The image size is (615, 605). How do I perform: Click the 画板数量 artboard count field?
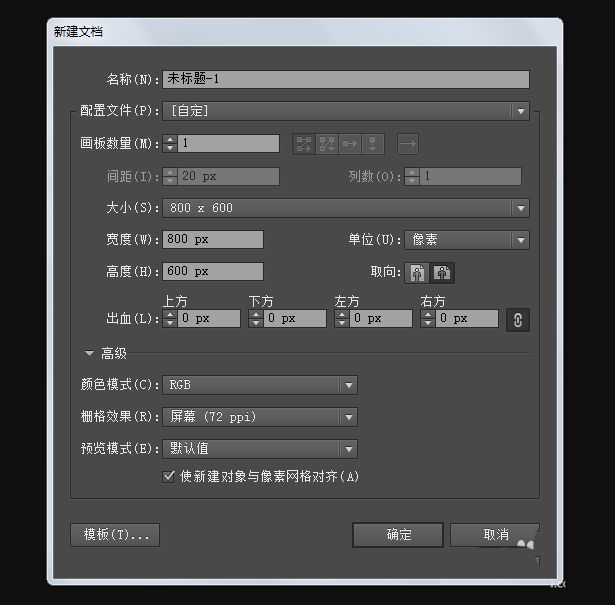(228, 144)
